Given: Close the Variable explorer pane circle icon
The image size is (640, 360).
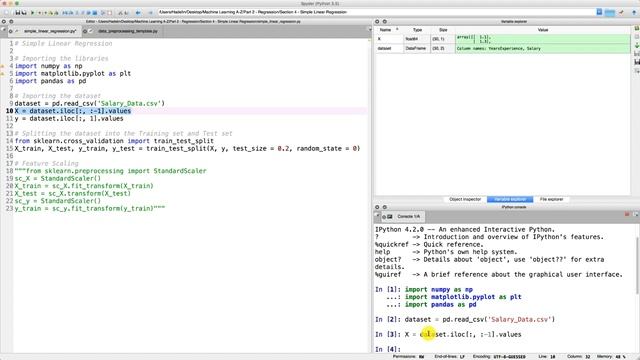Looking at the screenshot, I should pos(377,21).
